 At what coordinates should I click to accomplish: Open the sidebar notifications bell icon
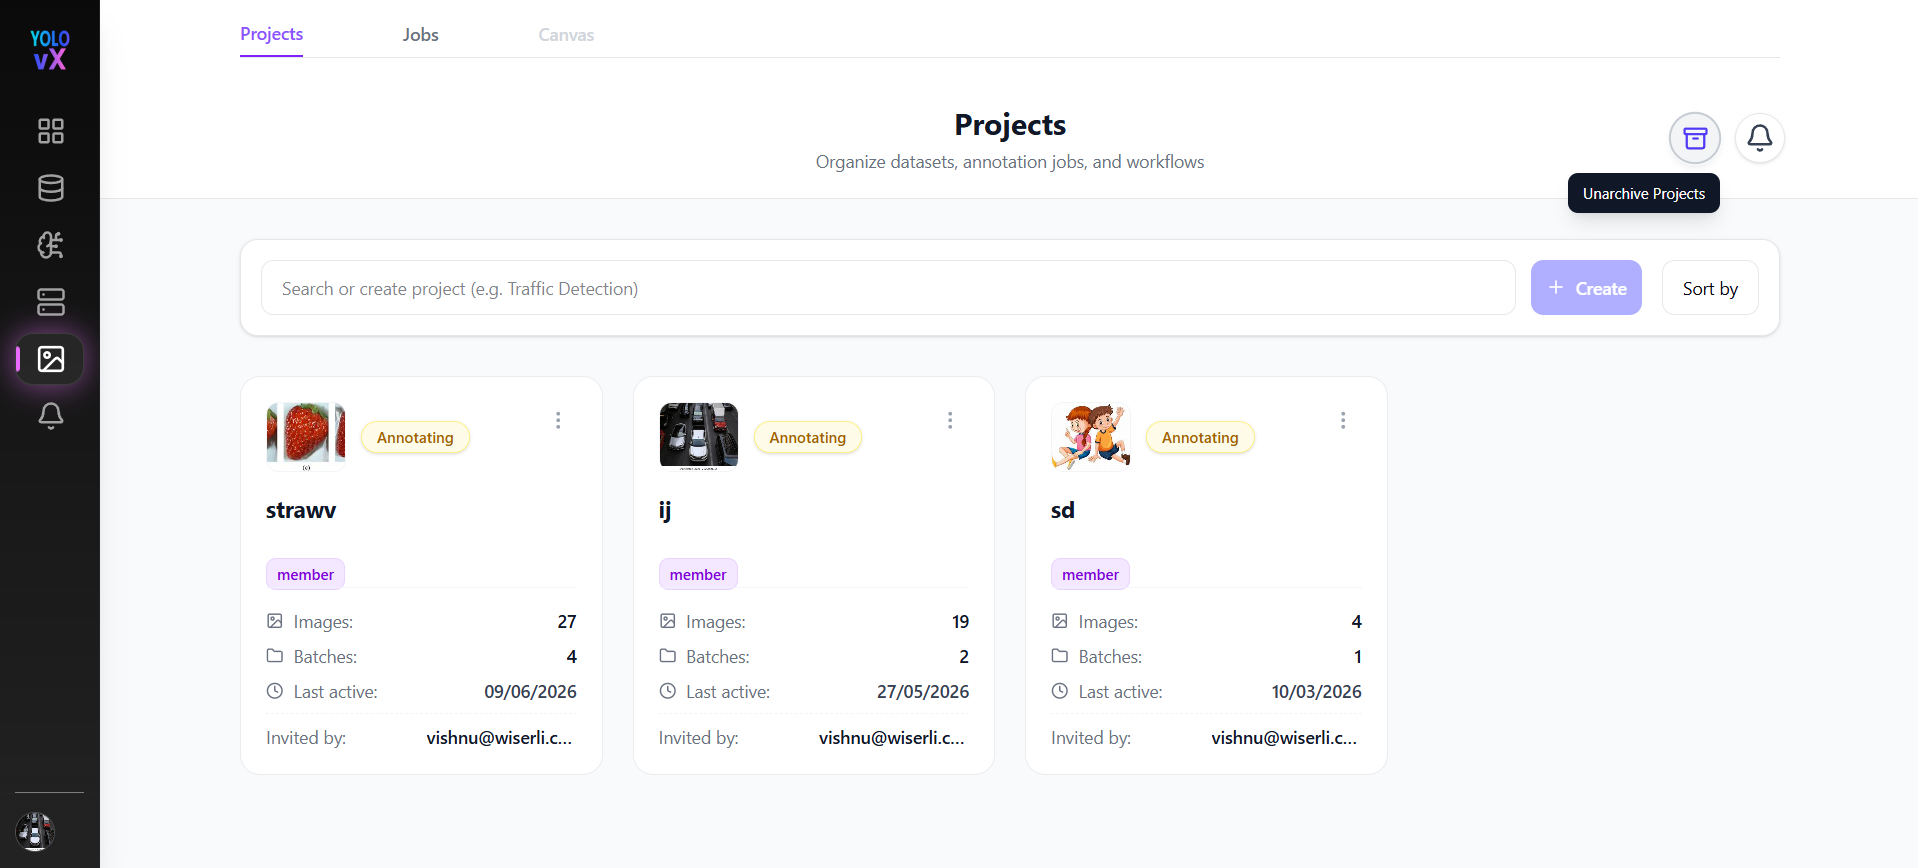tap(51, 416)
